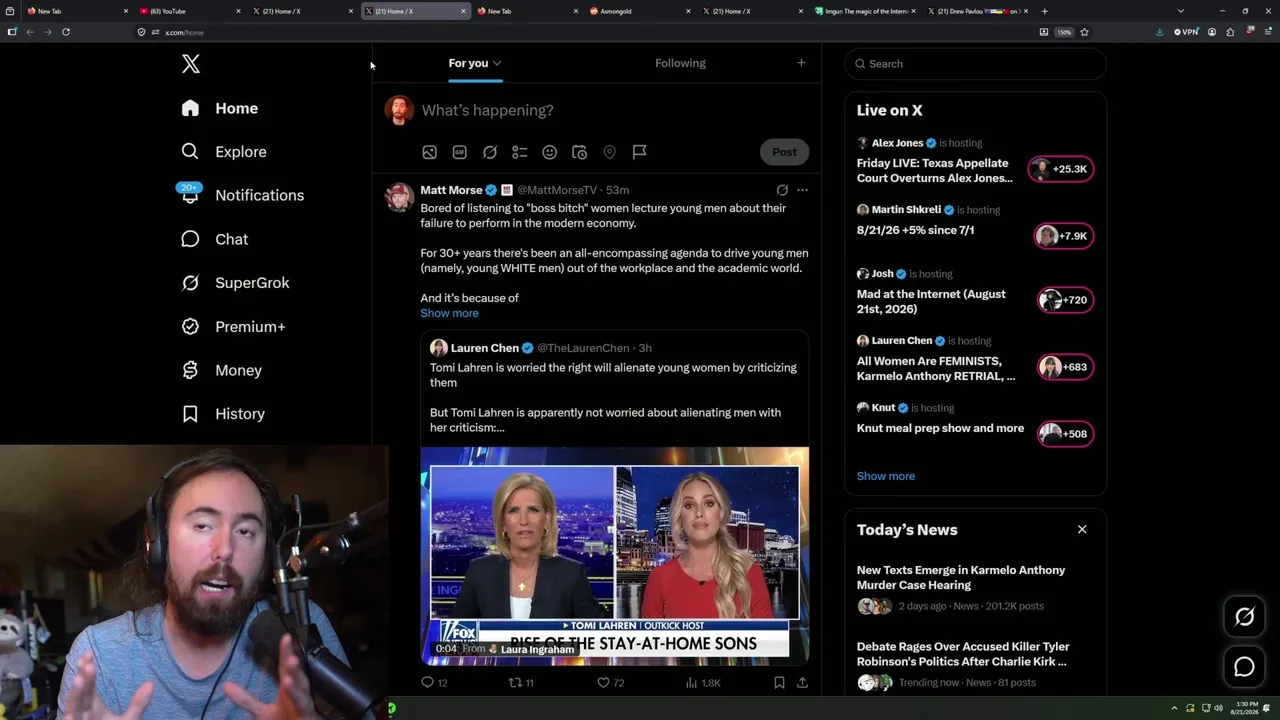
Task: Focus the Search input
Action: [x=975, y=64]
